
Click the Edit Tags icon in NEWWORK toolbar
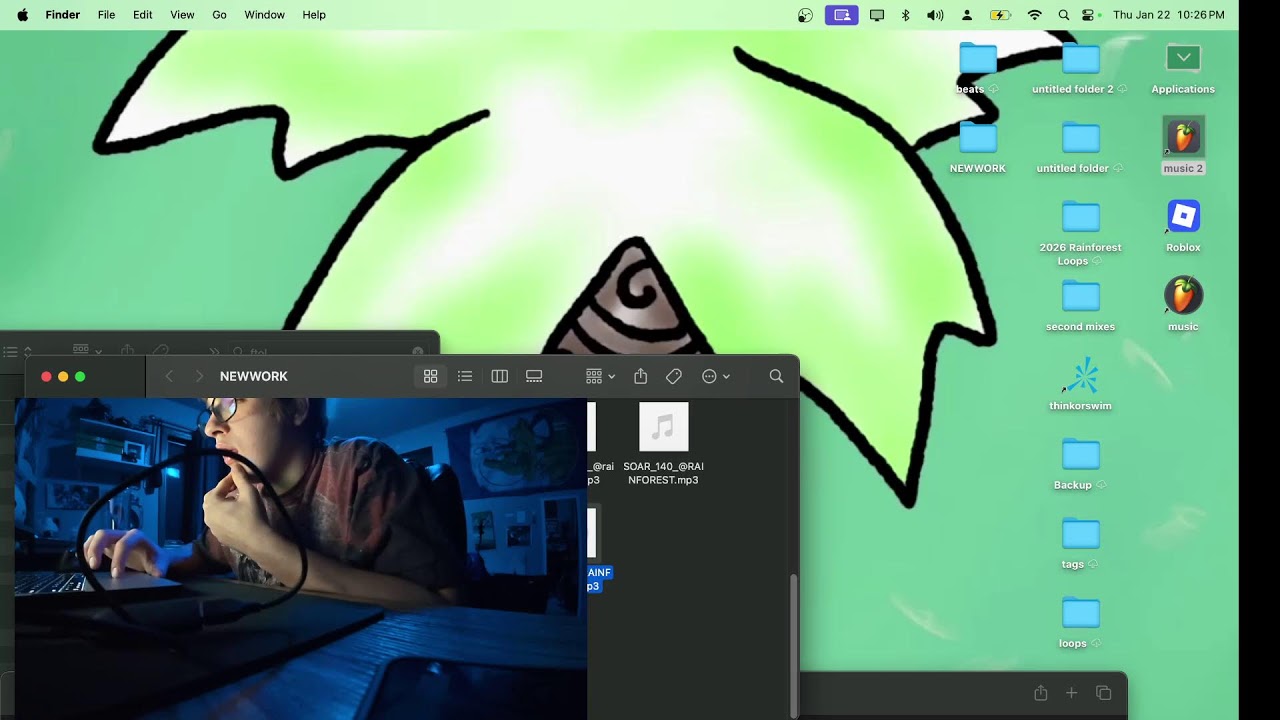[674, 376]
